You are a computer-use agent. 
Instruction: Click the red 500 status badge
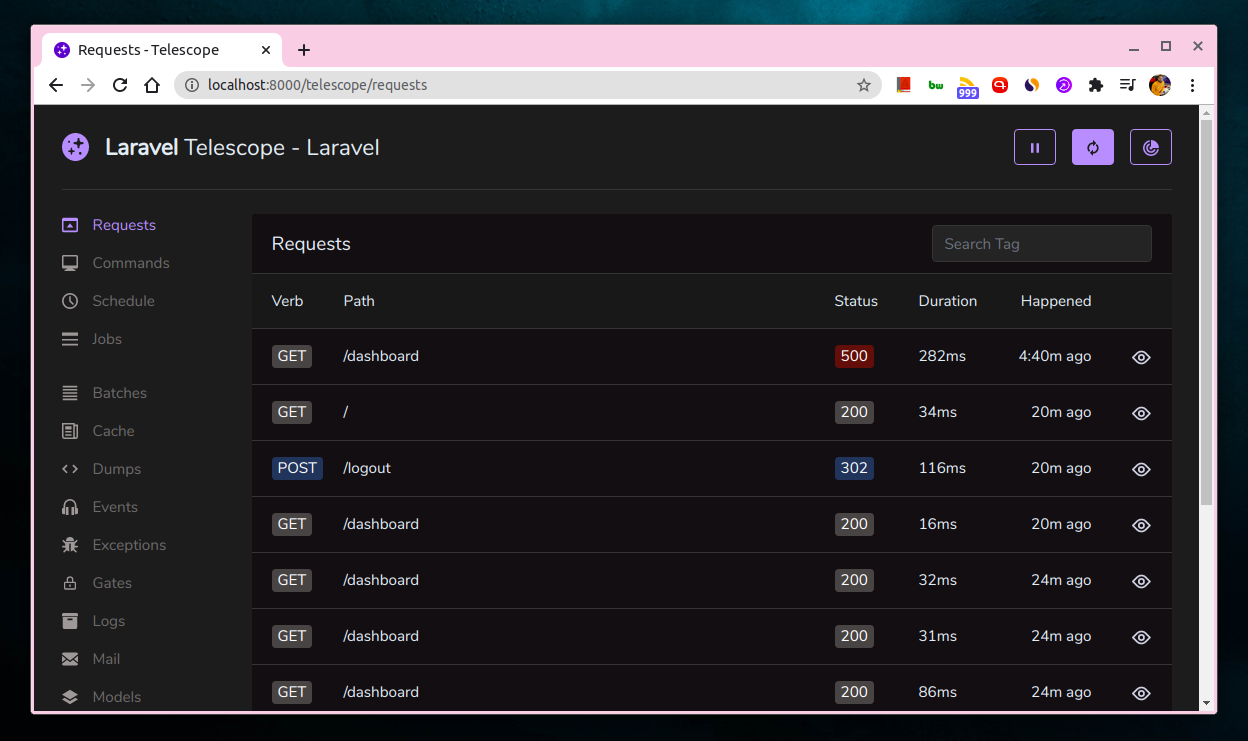854,356
